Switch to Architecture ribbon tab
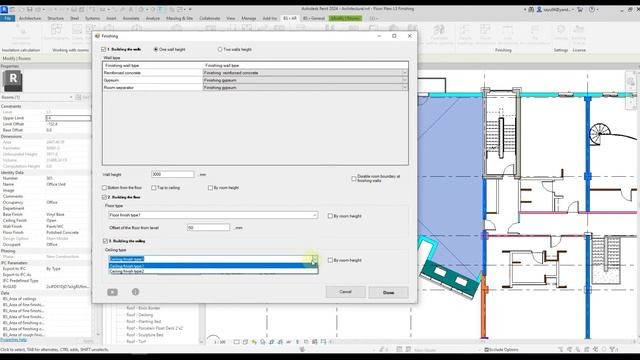Screen dimensions: 640x360 pos(30,18)
